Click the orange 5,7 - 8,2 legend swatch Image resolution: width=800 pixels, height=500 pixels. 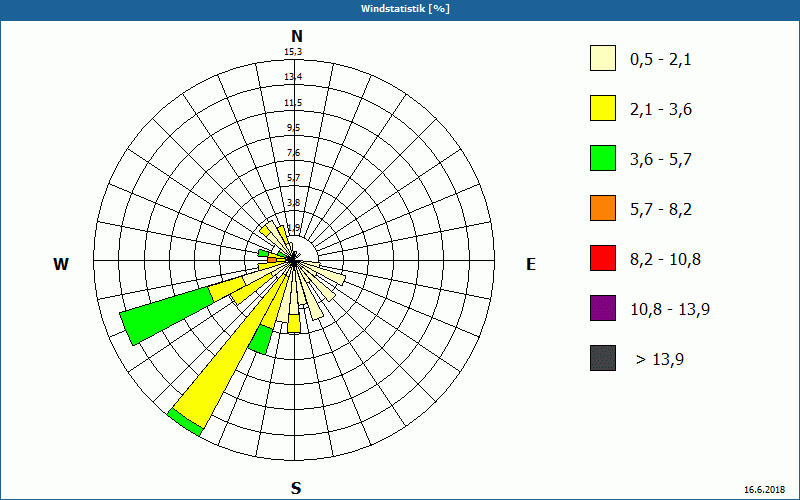(x=603, y=208)
